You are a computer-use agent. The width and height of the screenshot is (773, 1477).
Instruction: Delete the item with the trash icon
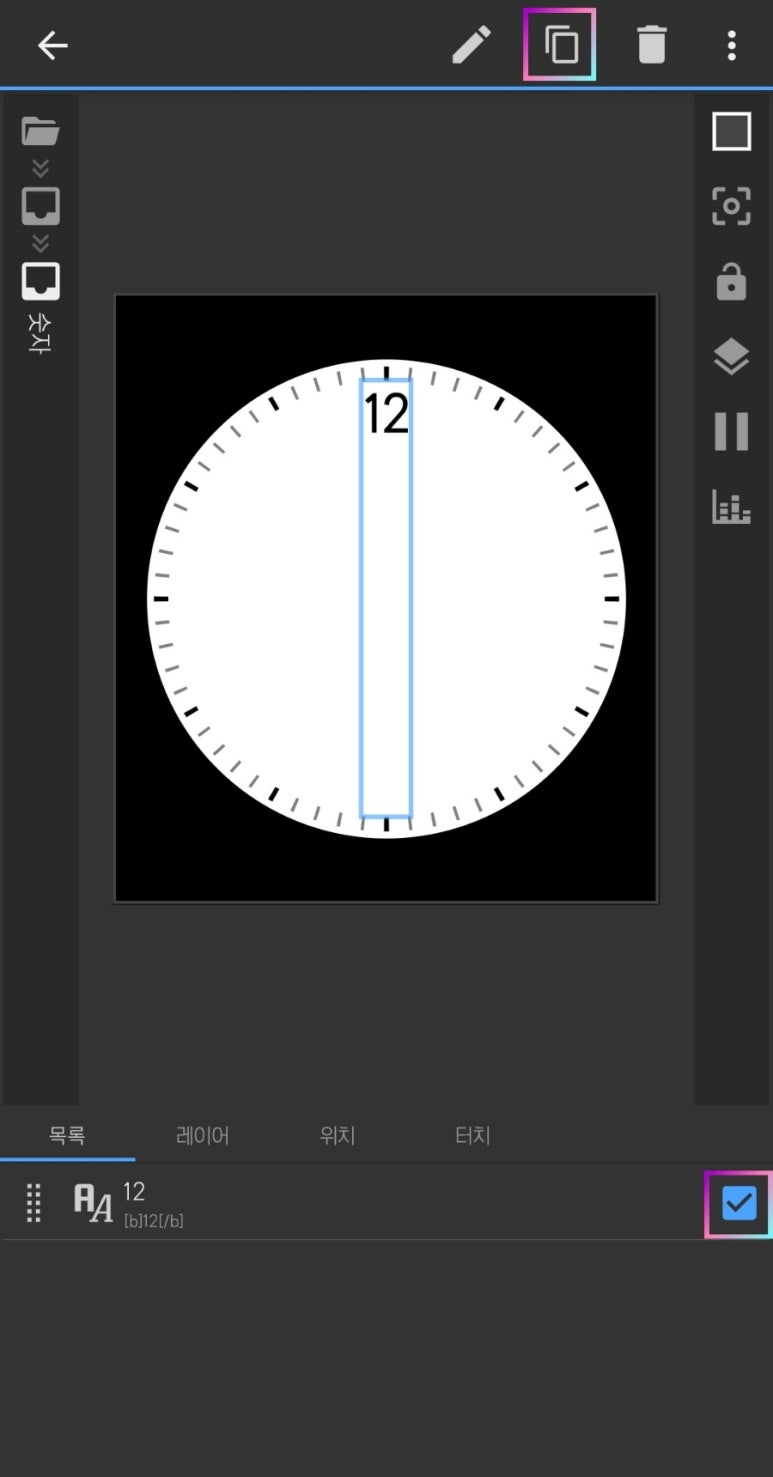[x=651, y=45]
